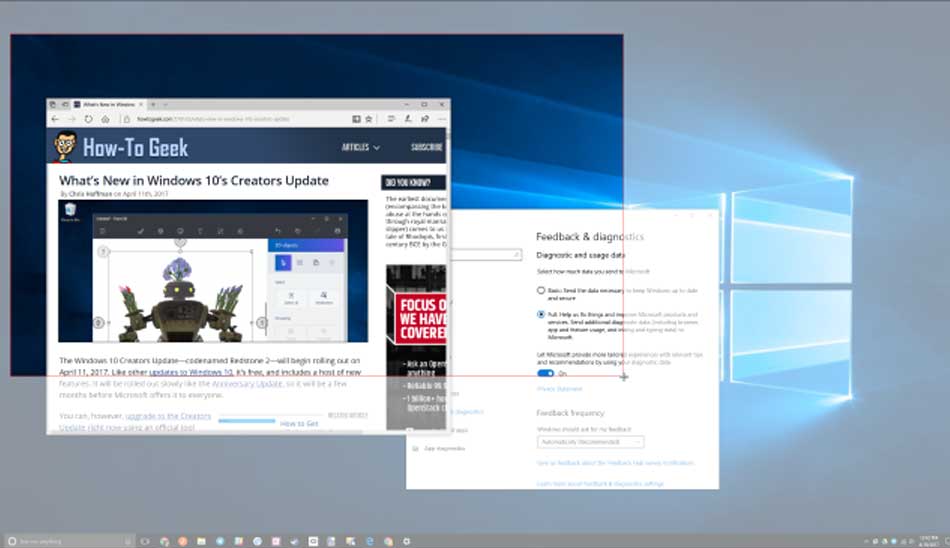The image size is (950, 548).
Task: Open the Edge home page button
Action: pyautogui.click(x=105, y=119)
